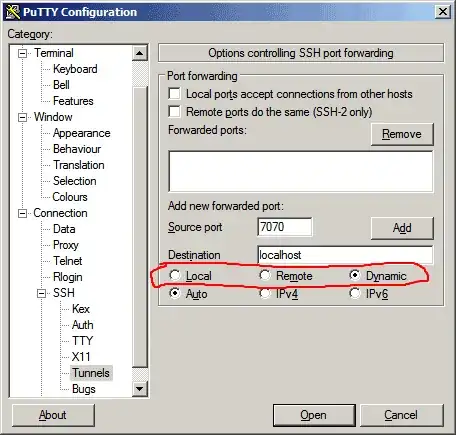Select the Local radio button

(x=174, y=275)
